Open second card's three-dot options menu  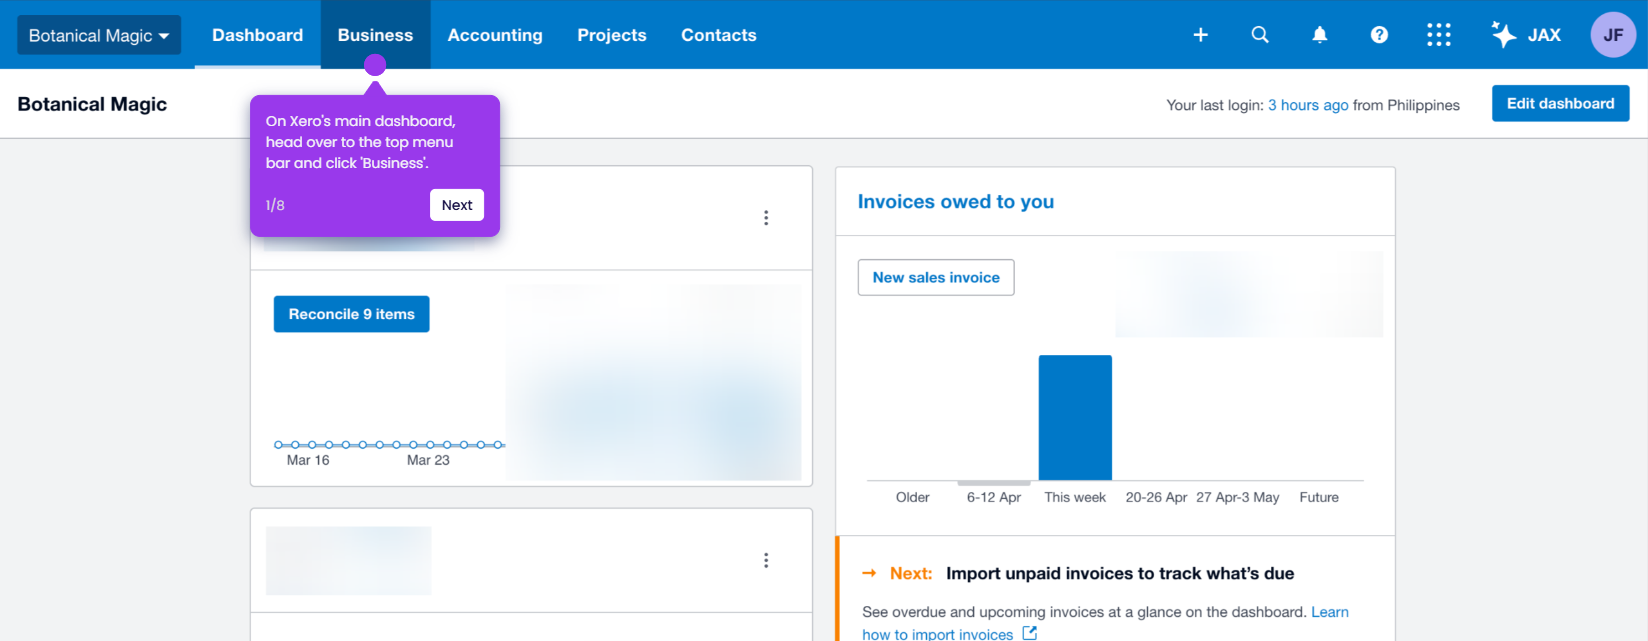pyautogui.click(x=766, y=560)
